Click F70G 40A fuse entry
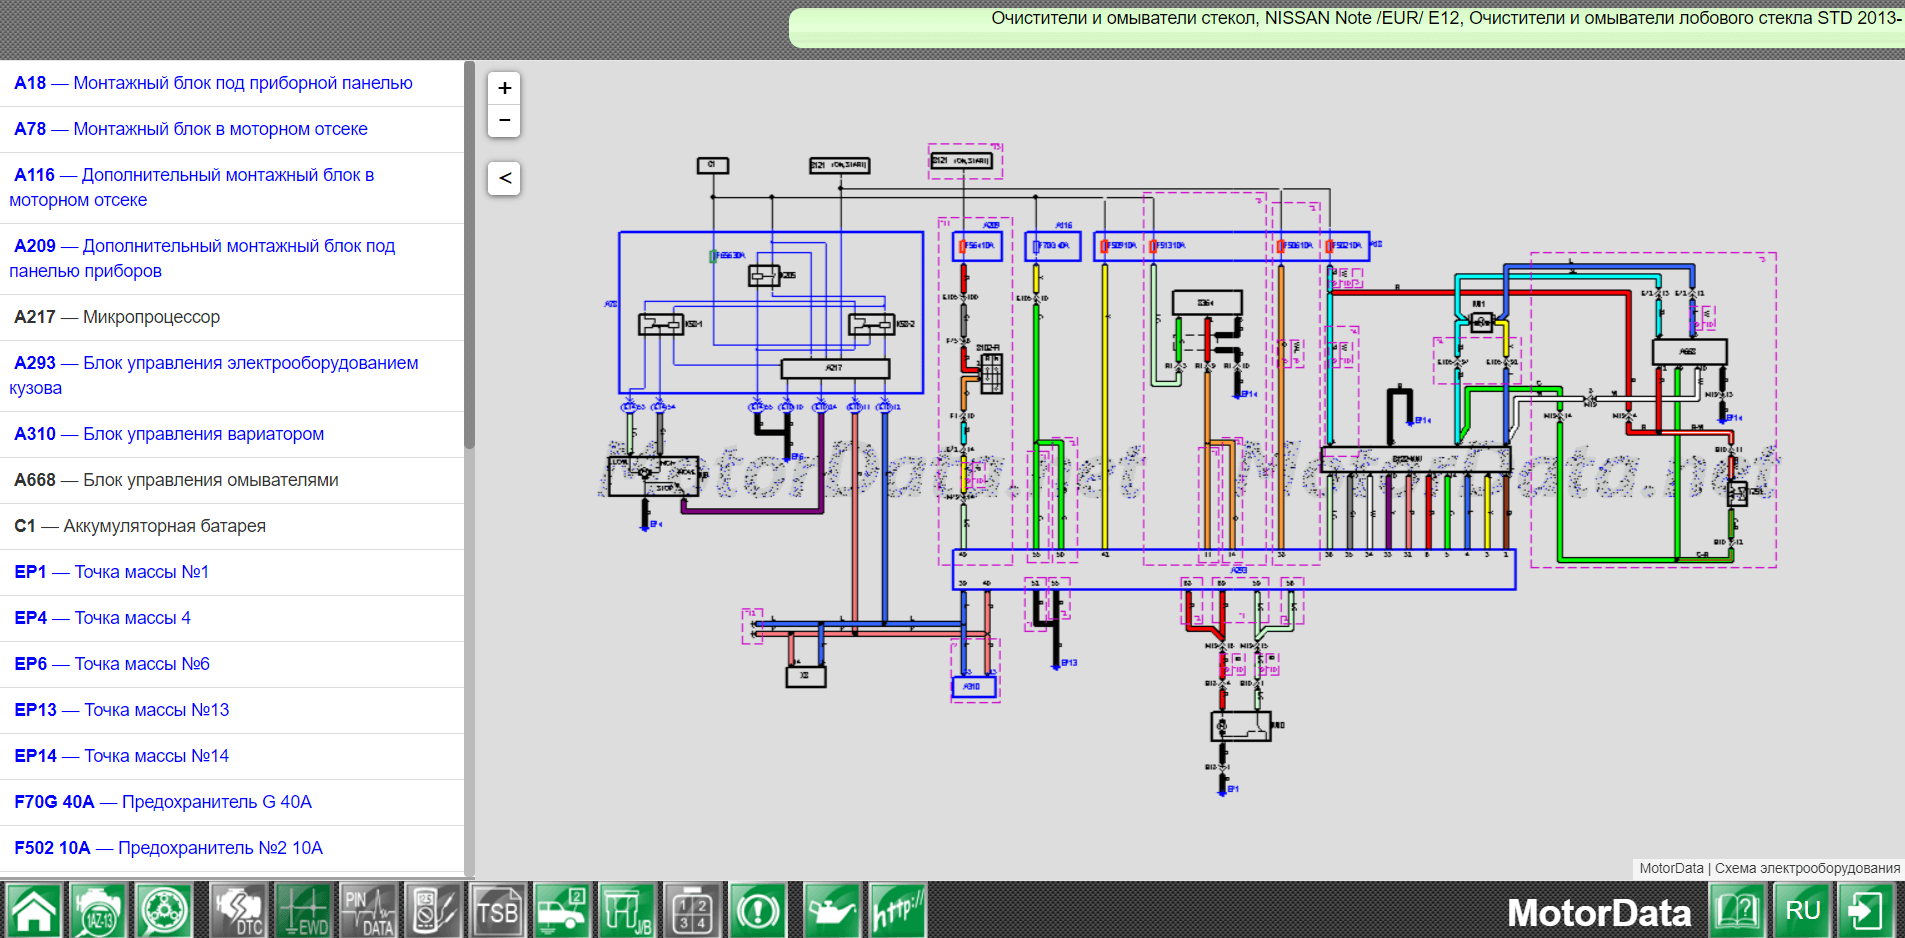The height and width of the screenshot is (938, 1905). [163, 802]
